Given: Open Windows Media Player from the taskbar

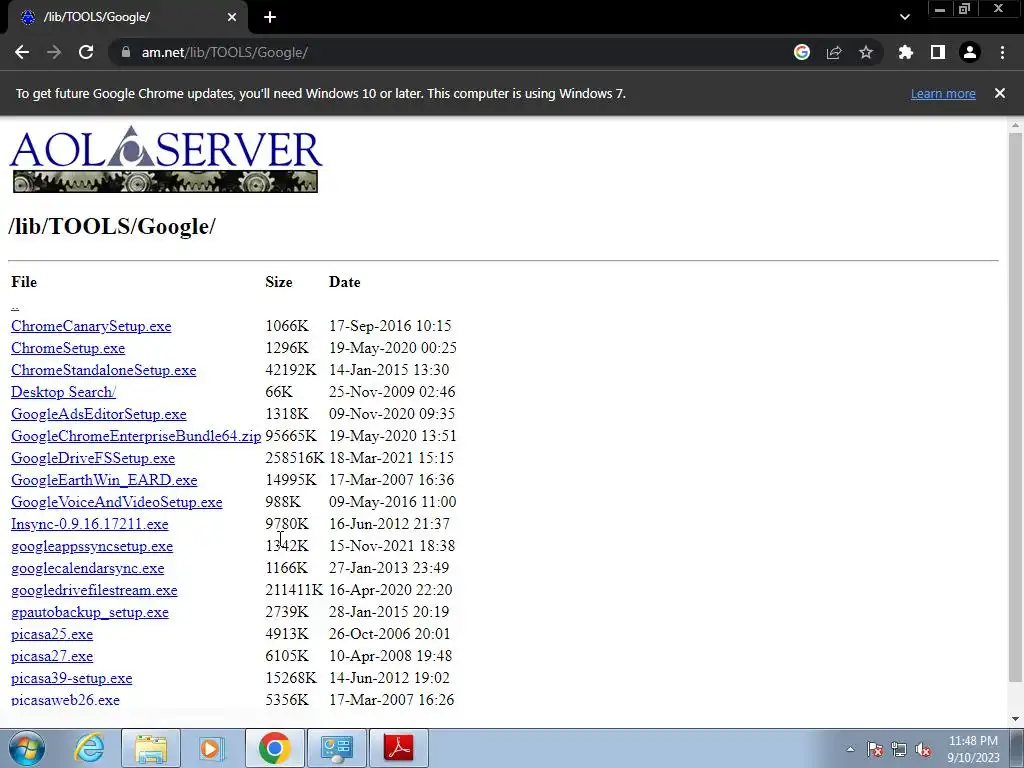Looking at the screenshot, I should 212,748.
